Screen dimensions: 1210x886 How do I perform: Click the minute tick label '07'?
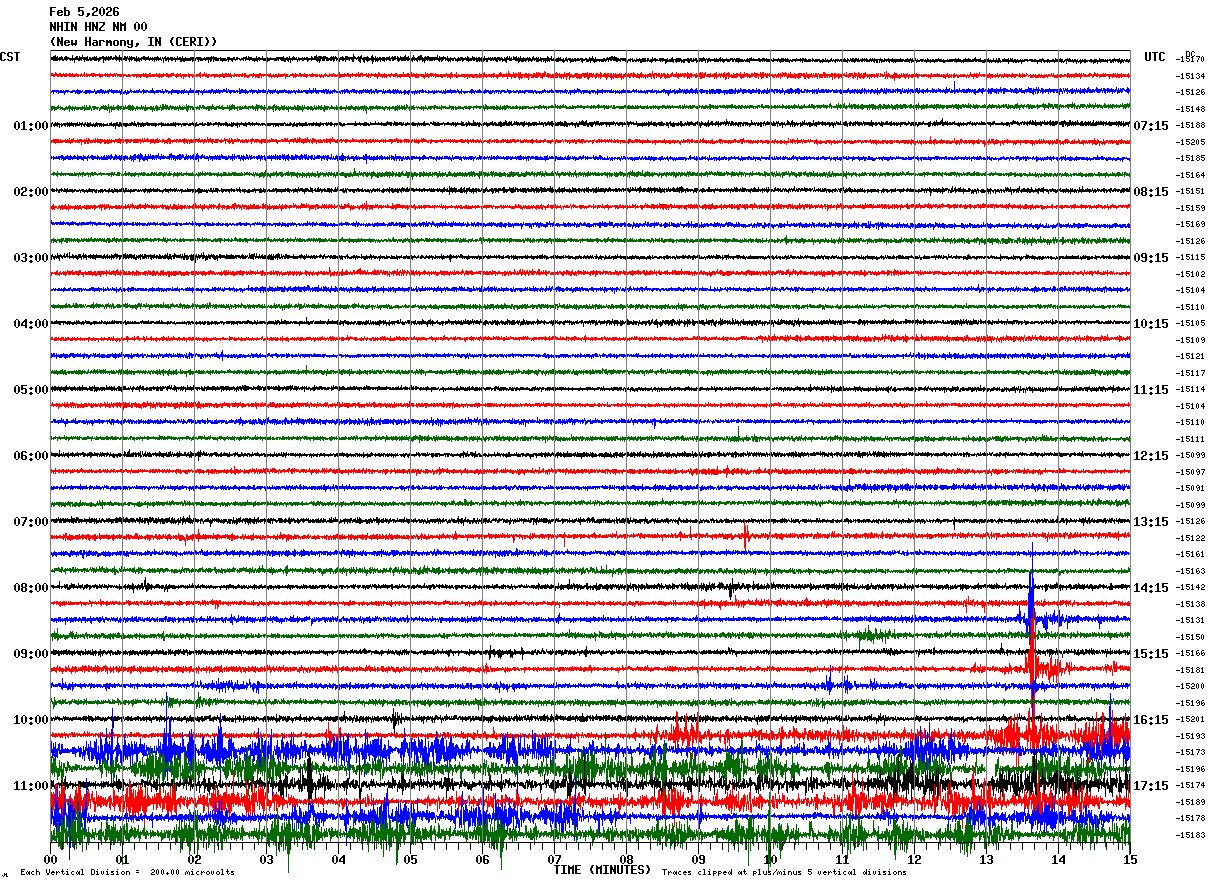coord(555,860)
